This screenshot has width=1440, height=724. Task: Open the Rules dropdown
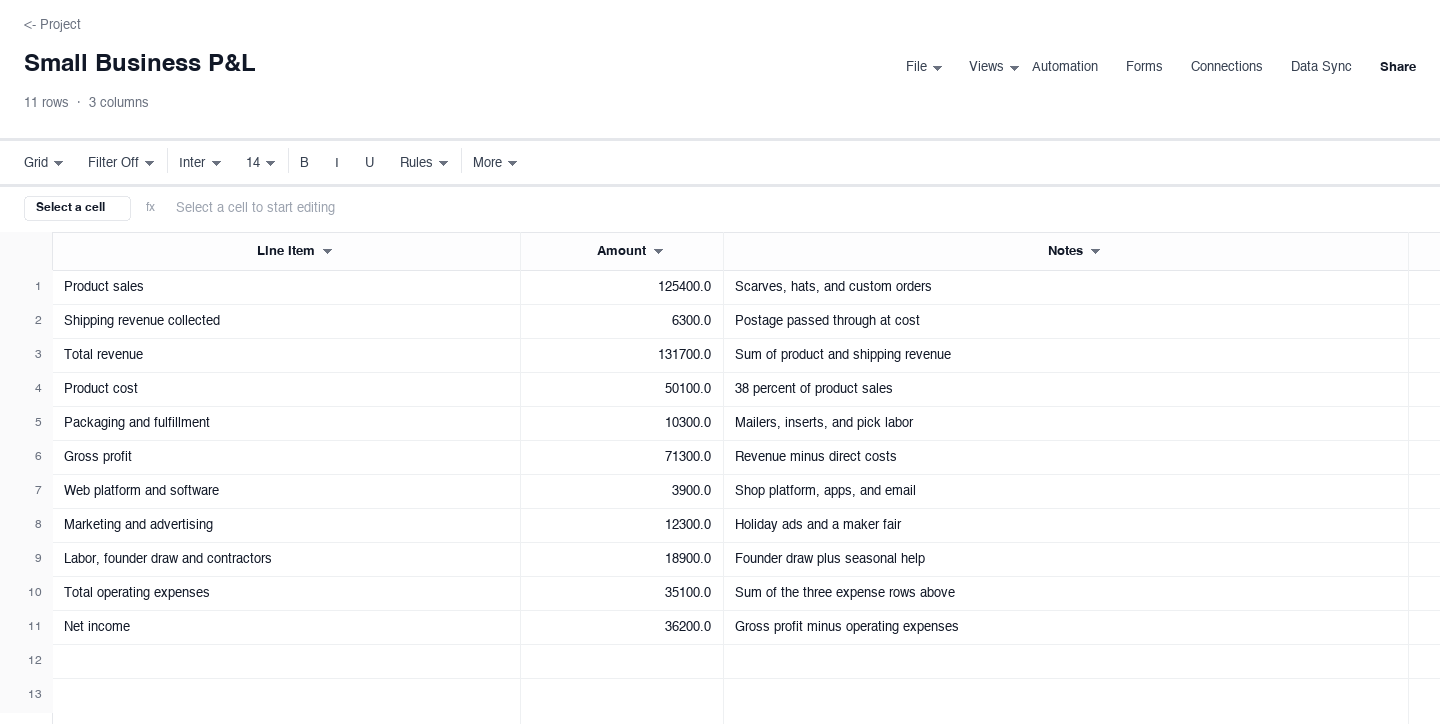pyautogui.click(x=424, y=162)
